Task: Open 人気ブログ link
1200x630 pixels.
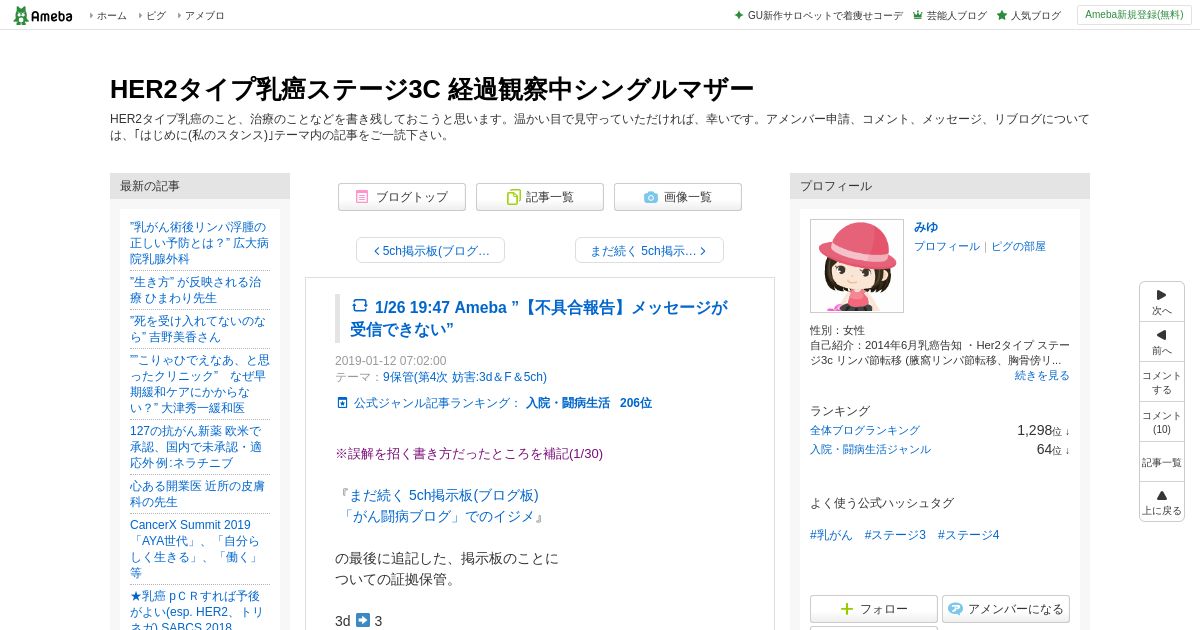Action: 1028,16
